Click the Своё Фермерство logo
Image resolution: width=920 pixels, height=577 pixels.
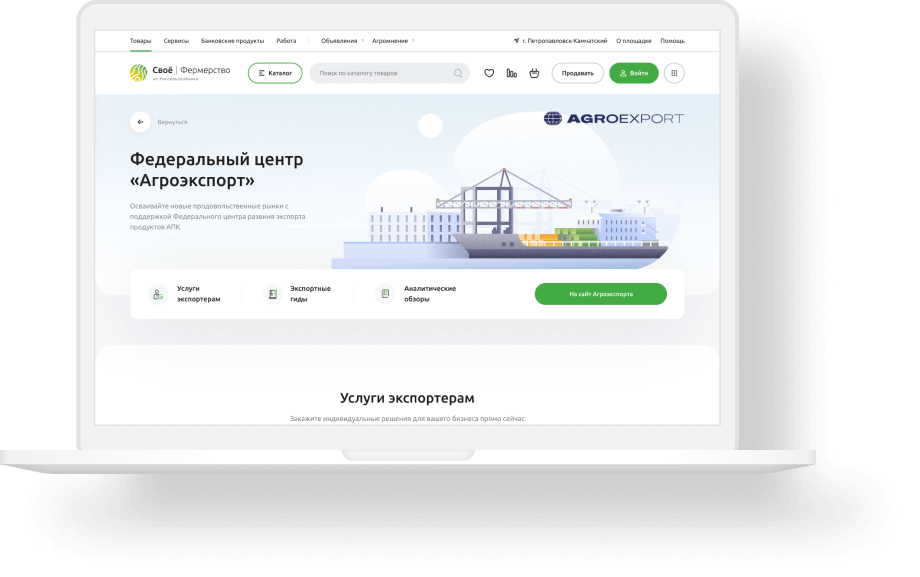click(180, 73)
